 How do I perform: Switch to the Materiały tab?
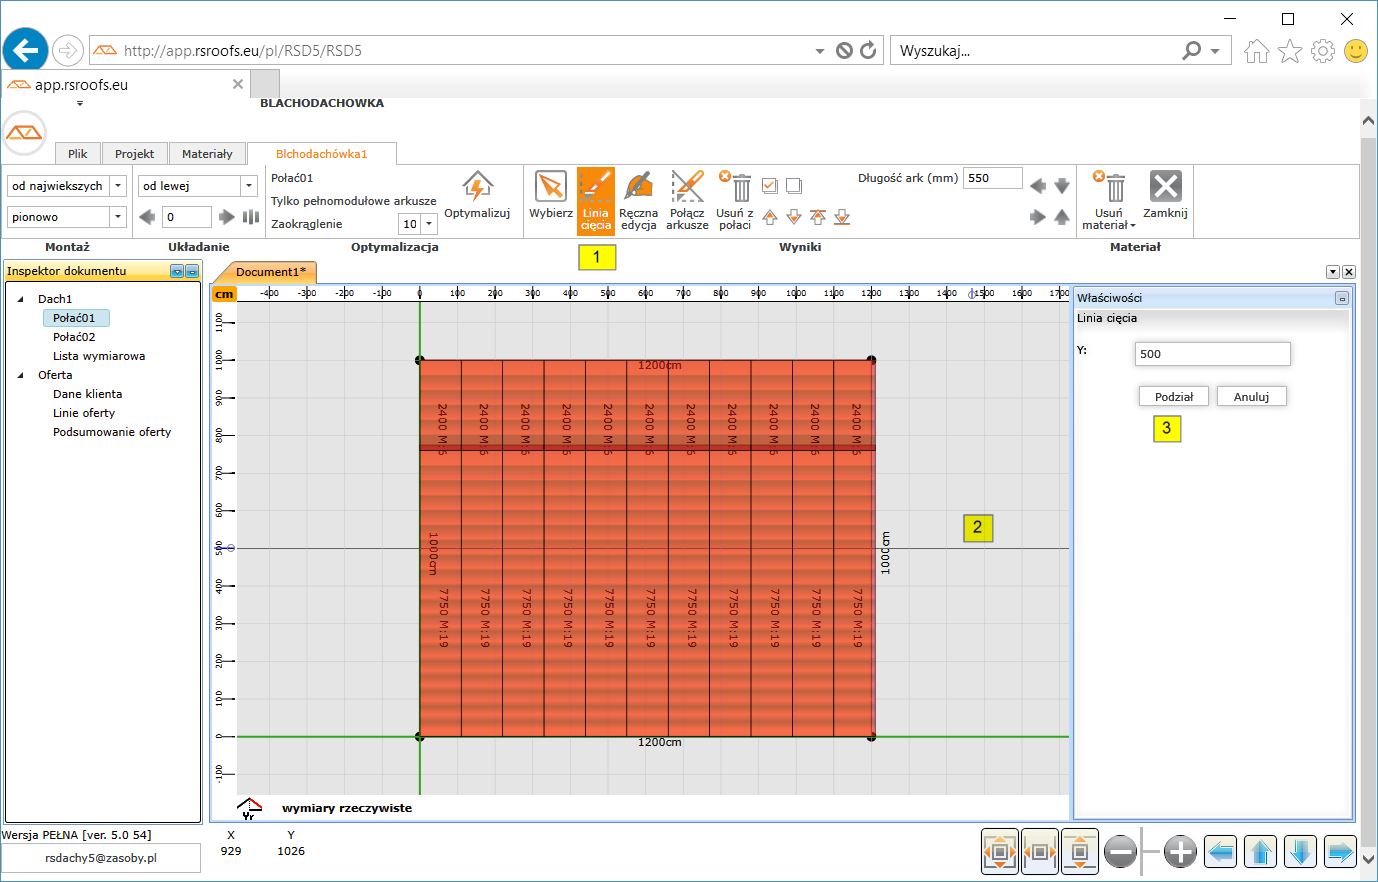point(207,154)
